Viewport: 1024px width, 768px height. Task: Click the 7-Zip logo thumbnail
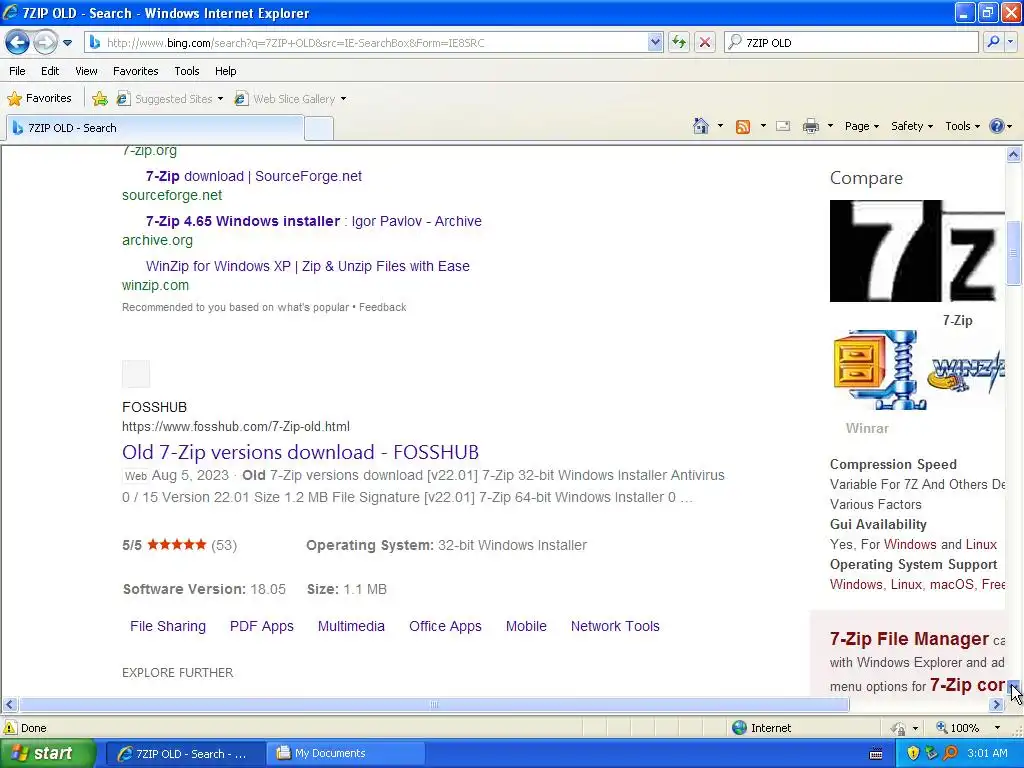[x=917, y=251]
